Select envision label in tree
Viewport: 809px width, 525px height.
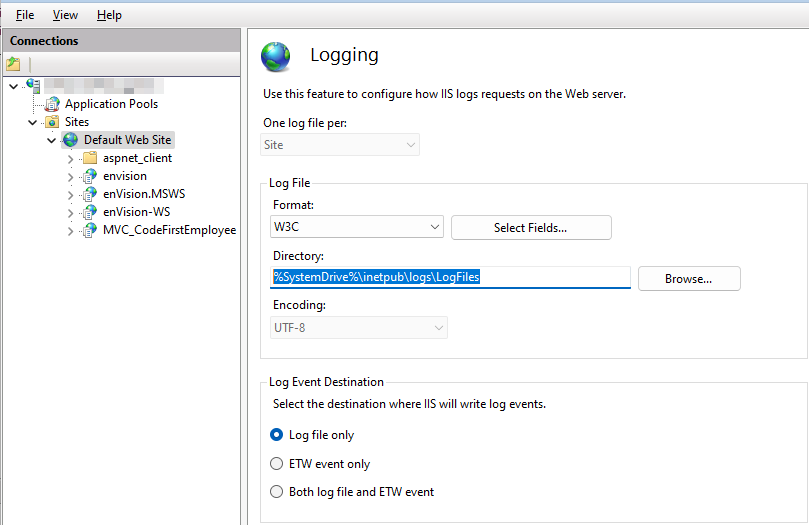[125, 176]
